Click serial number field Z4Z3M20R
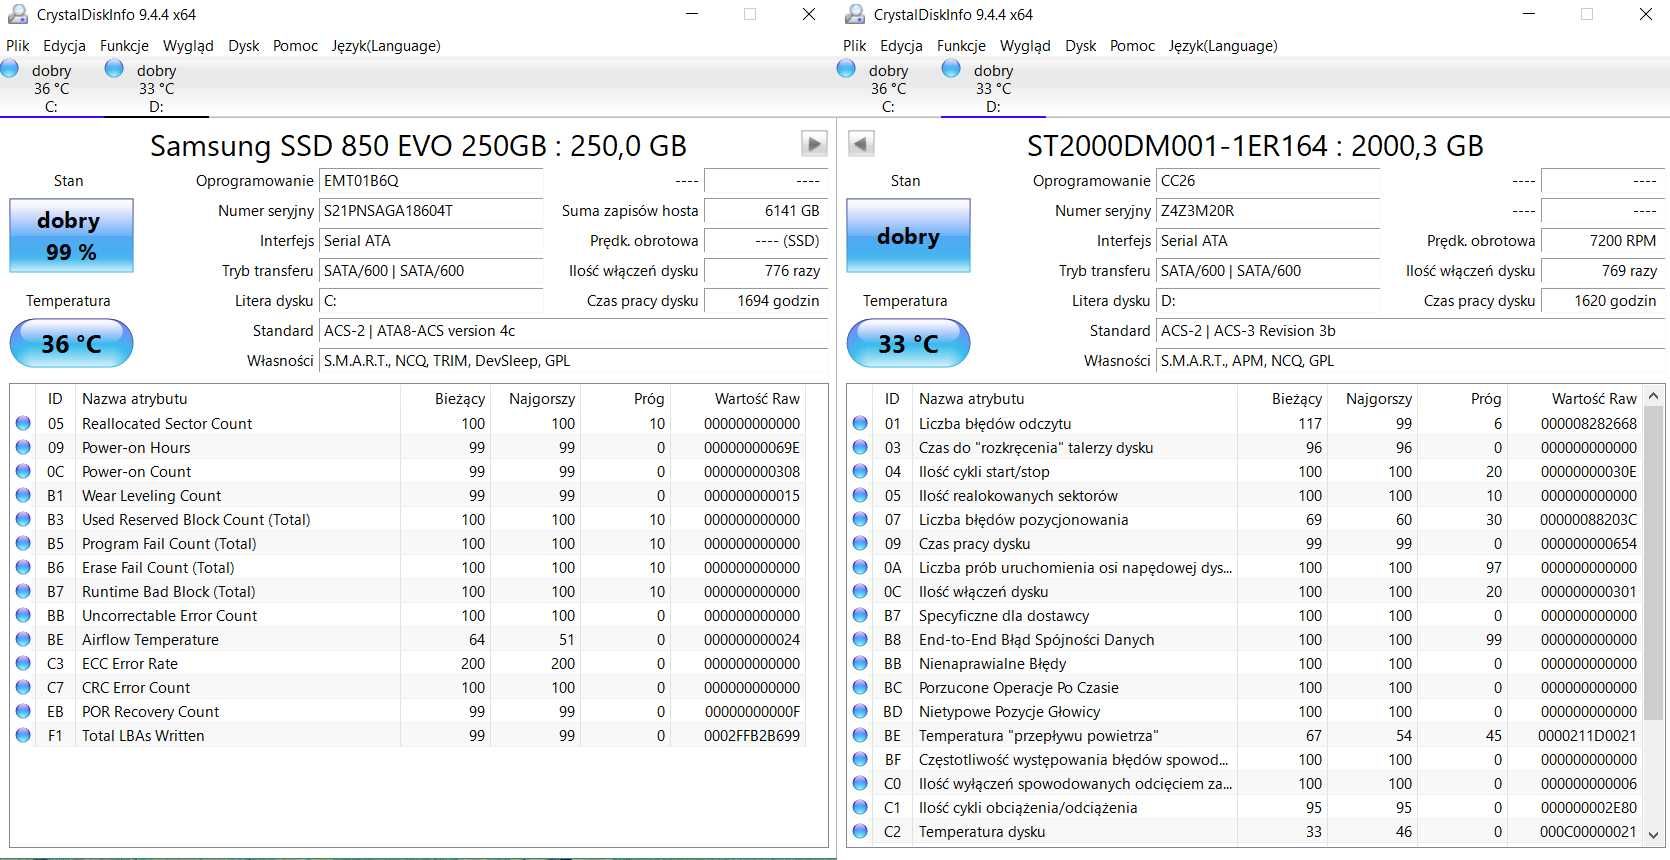Viewport: 1670px width, 860px height. click(x=1268, y=211)
